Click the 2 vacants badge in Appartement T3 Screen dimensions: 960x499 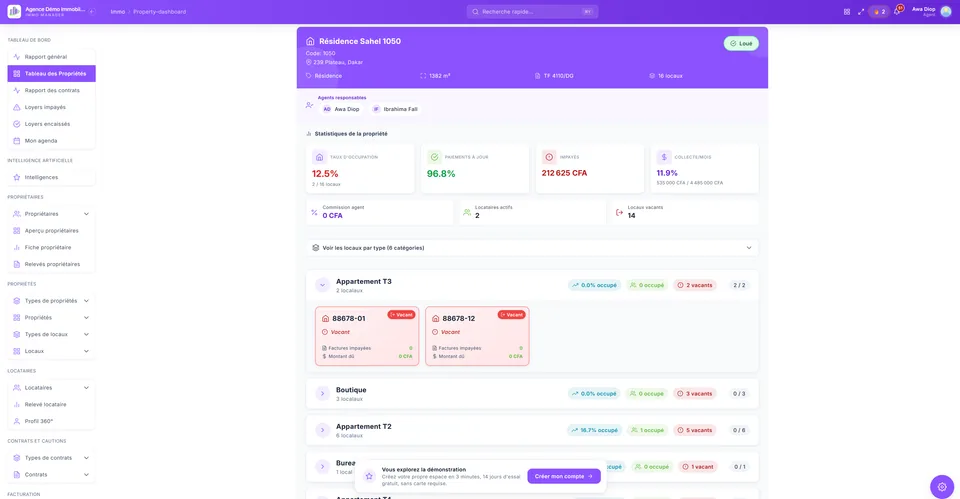695,285
